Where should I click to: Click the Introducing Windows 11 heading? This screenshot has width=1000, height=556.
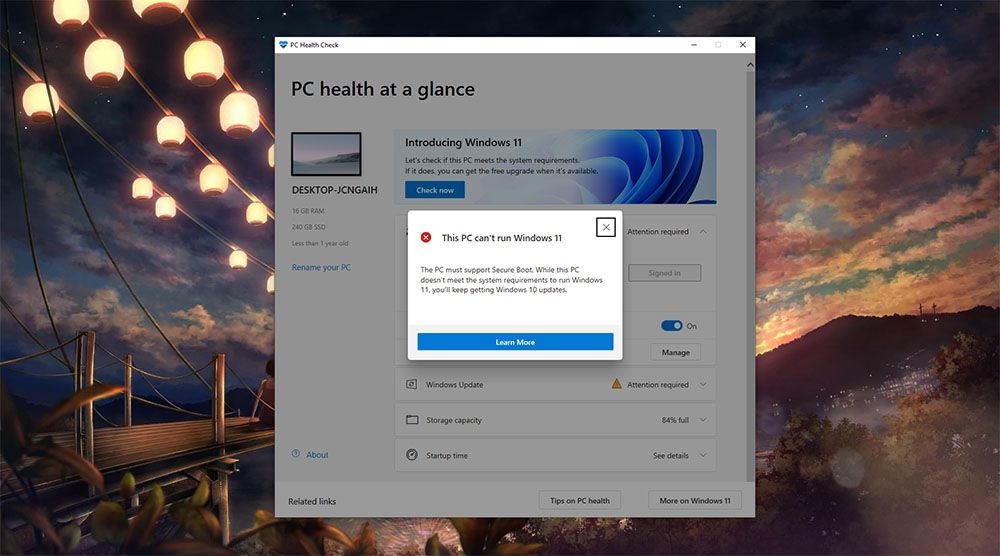[463, 142]
